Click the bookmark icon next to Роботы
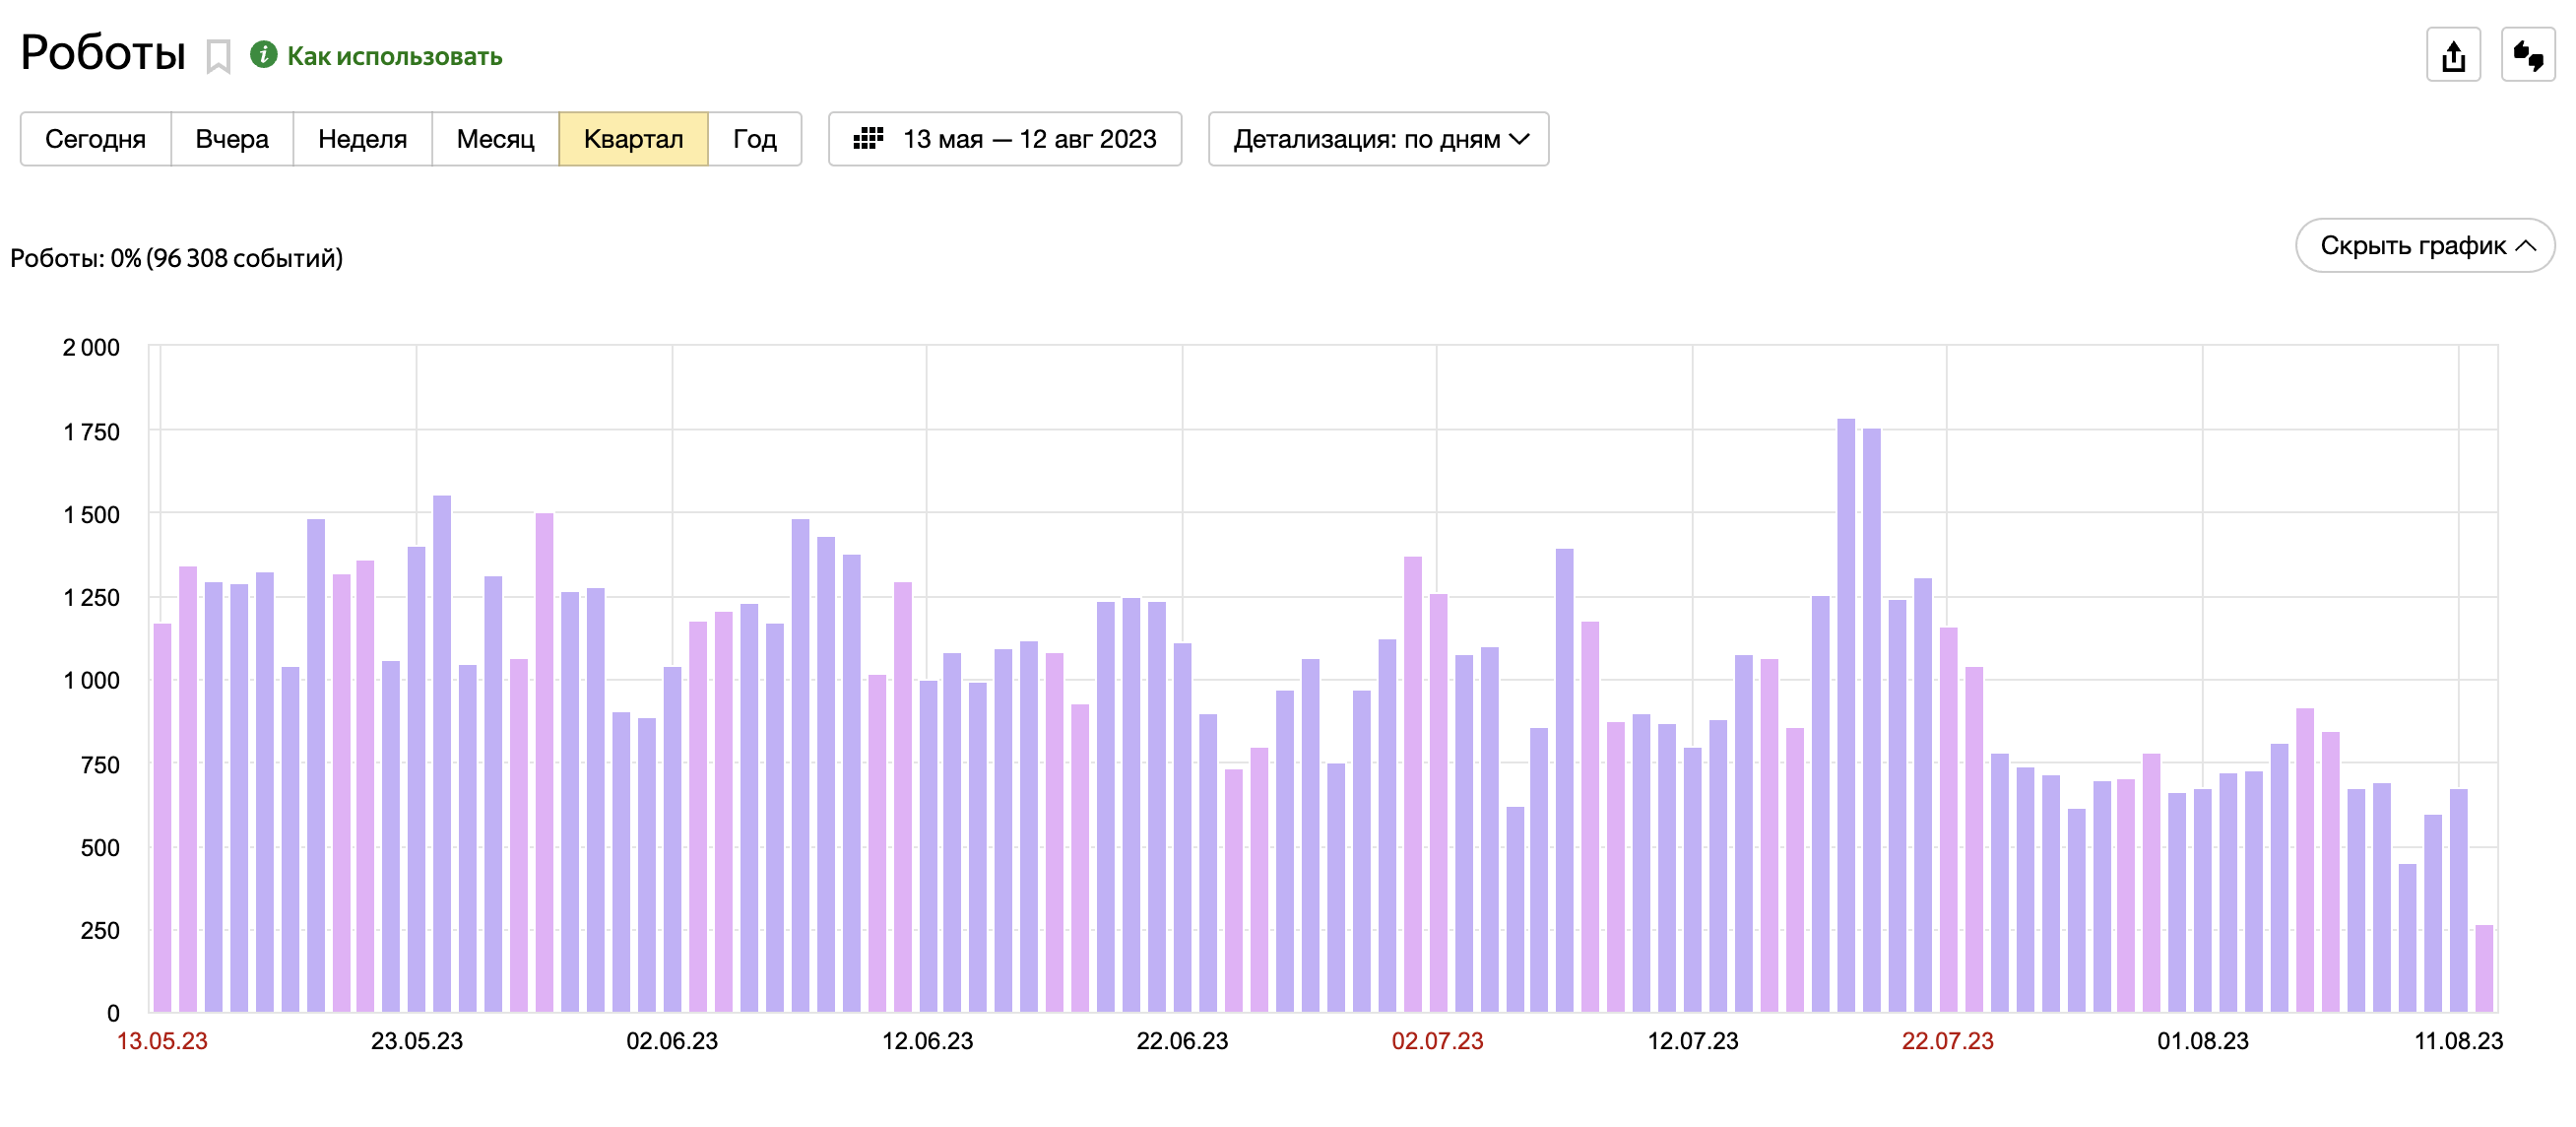Image resolution: width=2576 pixels, height=1127 pixels. [218, 56]
